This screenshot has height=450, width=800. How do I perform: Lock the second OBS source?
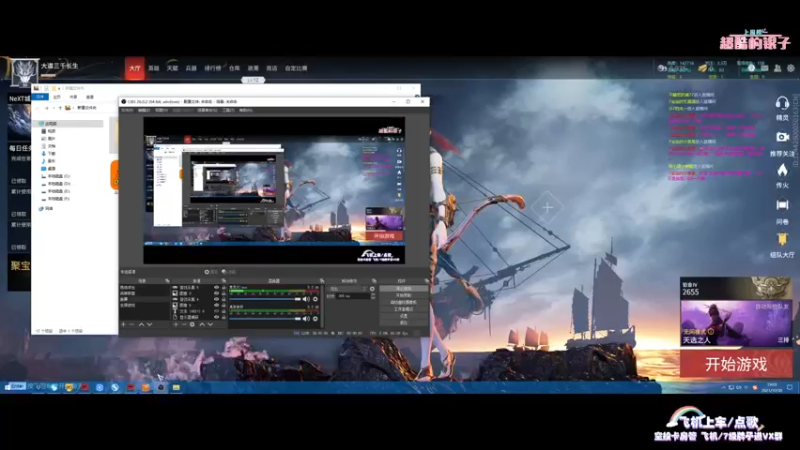(223, 293)
